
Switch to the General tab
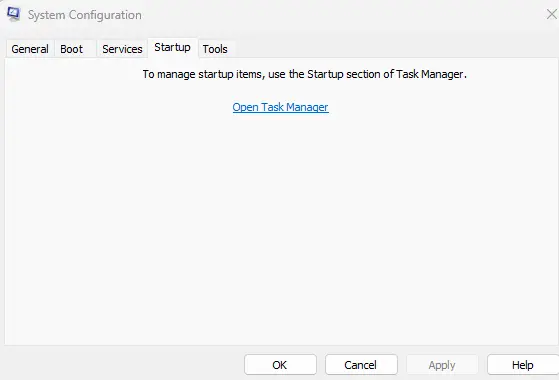tap(30, 49)
